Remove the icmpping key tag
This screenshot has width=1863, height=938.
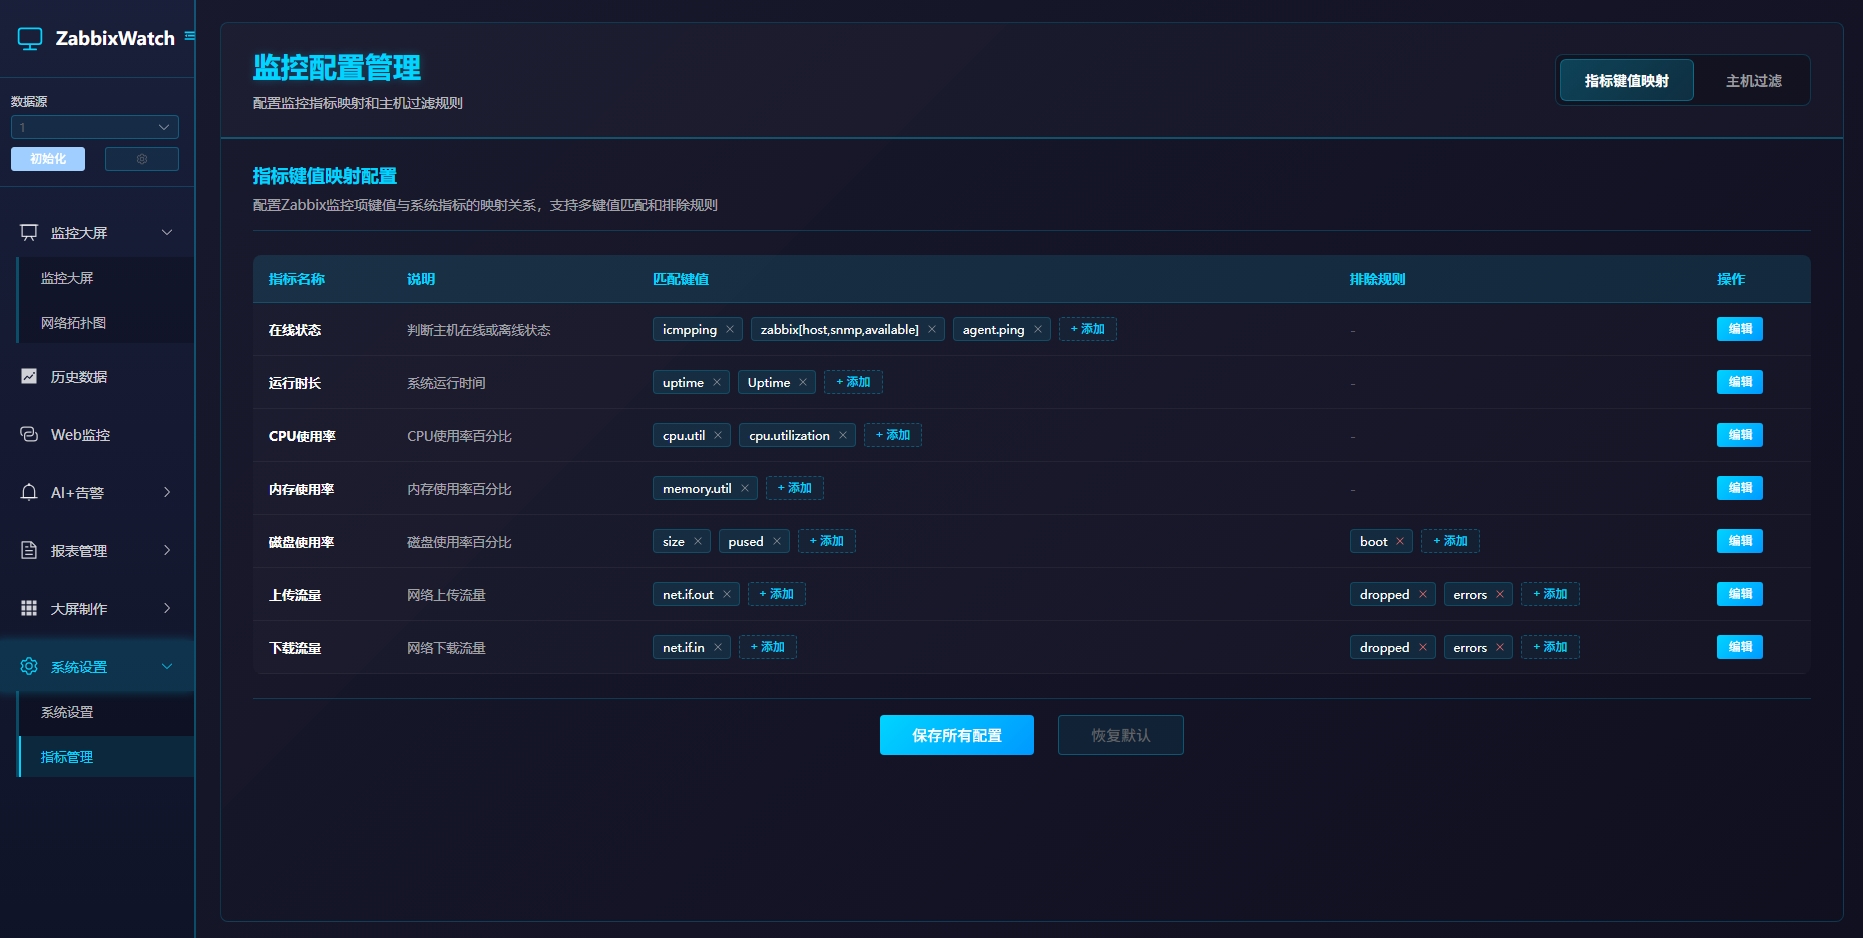(x=730, y=330)
